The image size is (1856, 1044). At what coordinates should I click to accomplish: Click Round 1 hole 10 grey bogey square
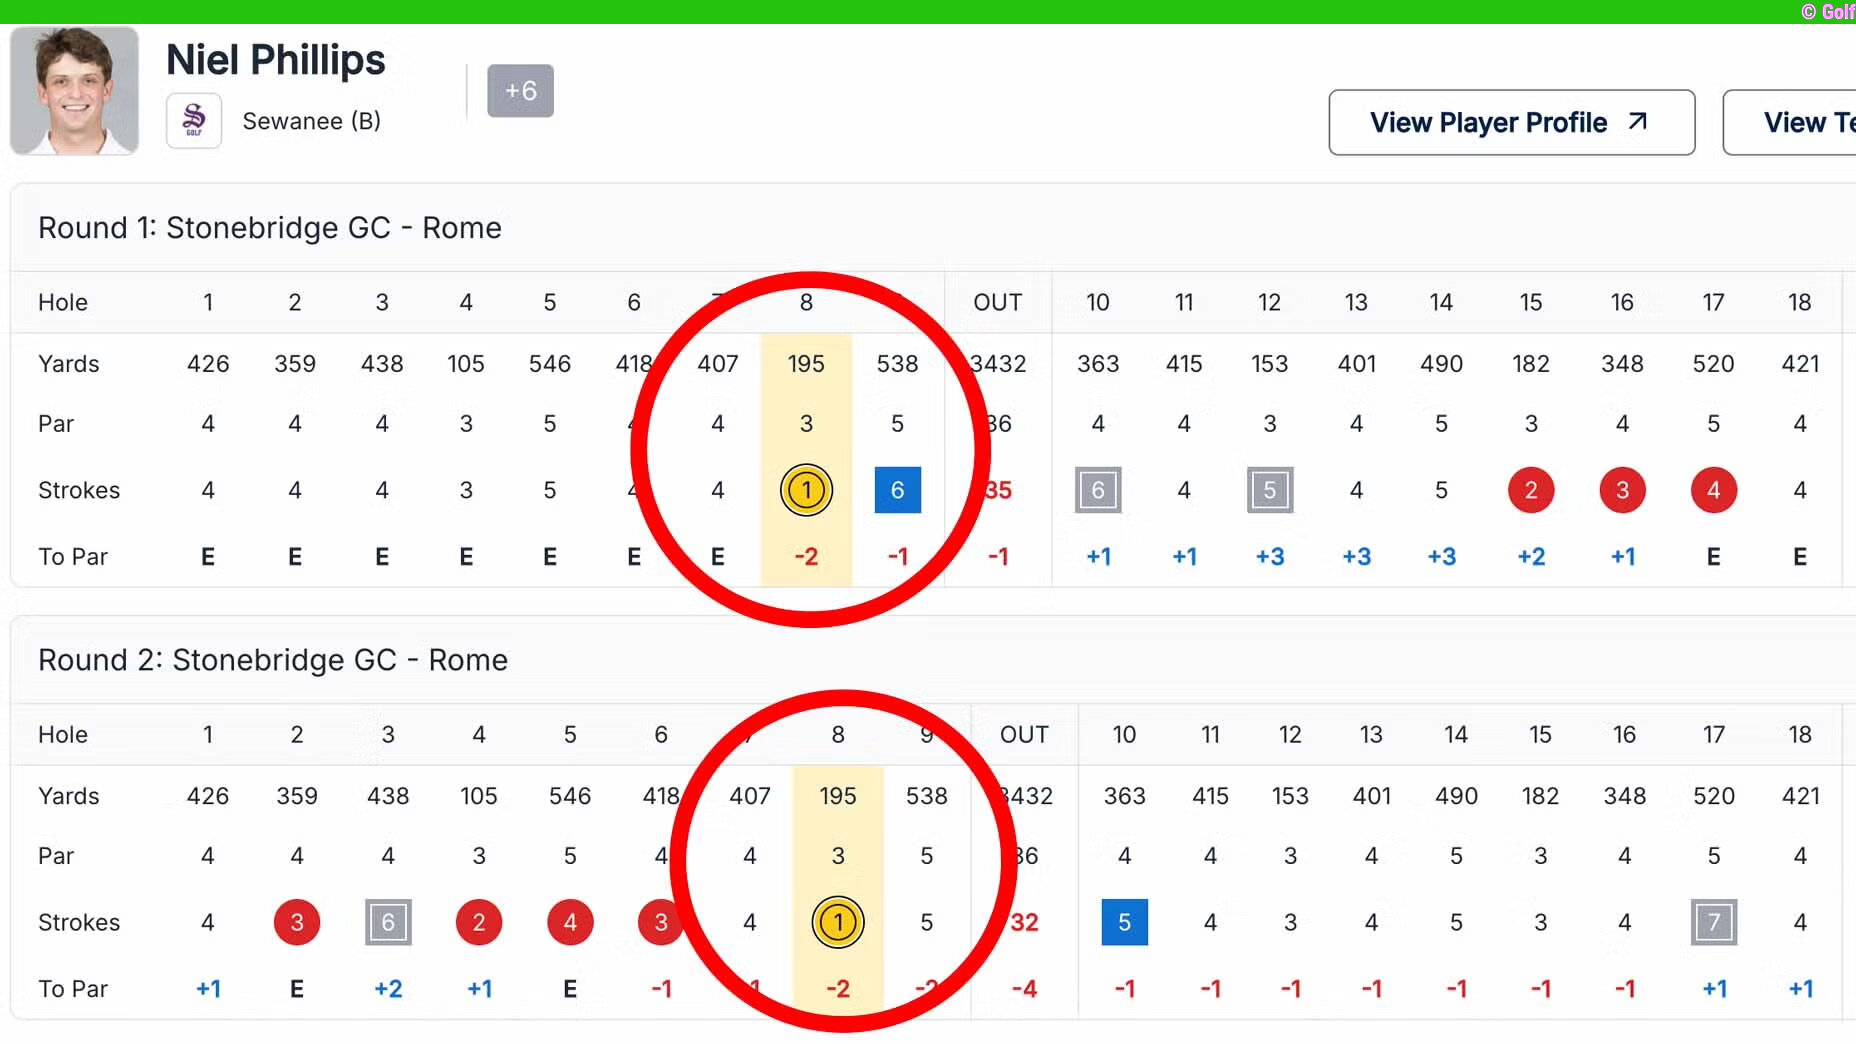click(x=1098, y=490)
